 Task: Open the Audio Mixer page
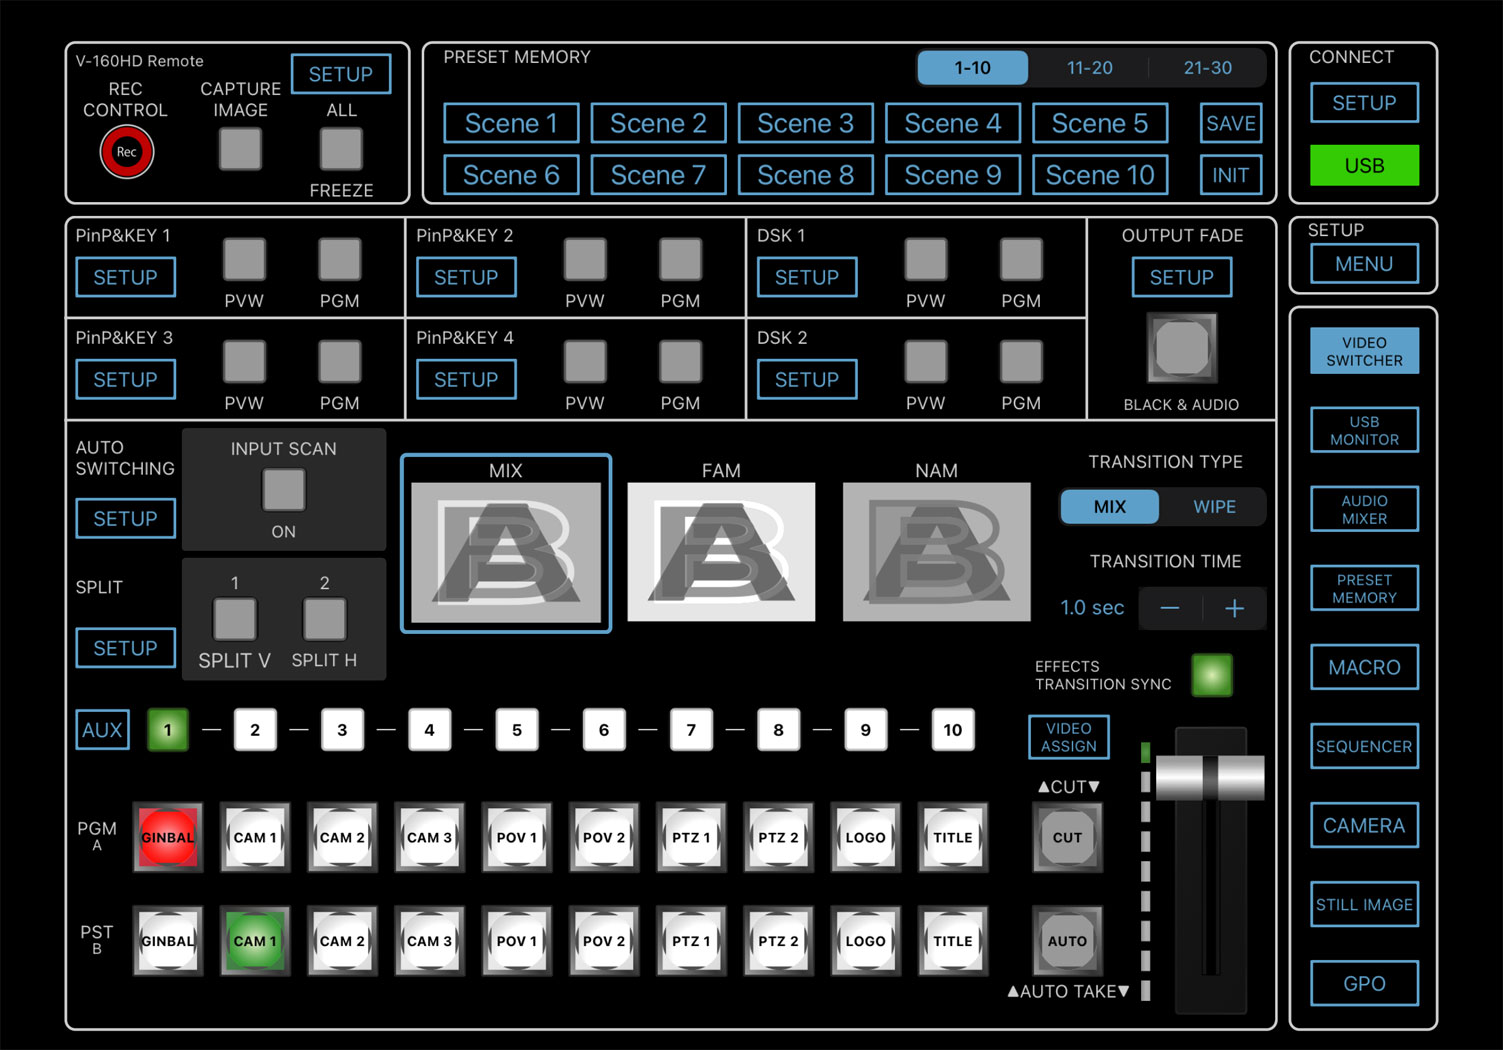point(1364,509)
